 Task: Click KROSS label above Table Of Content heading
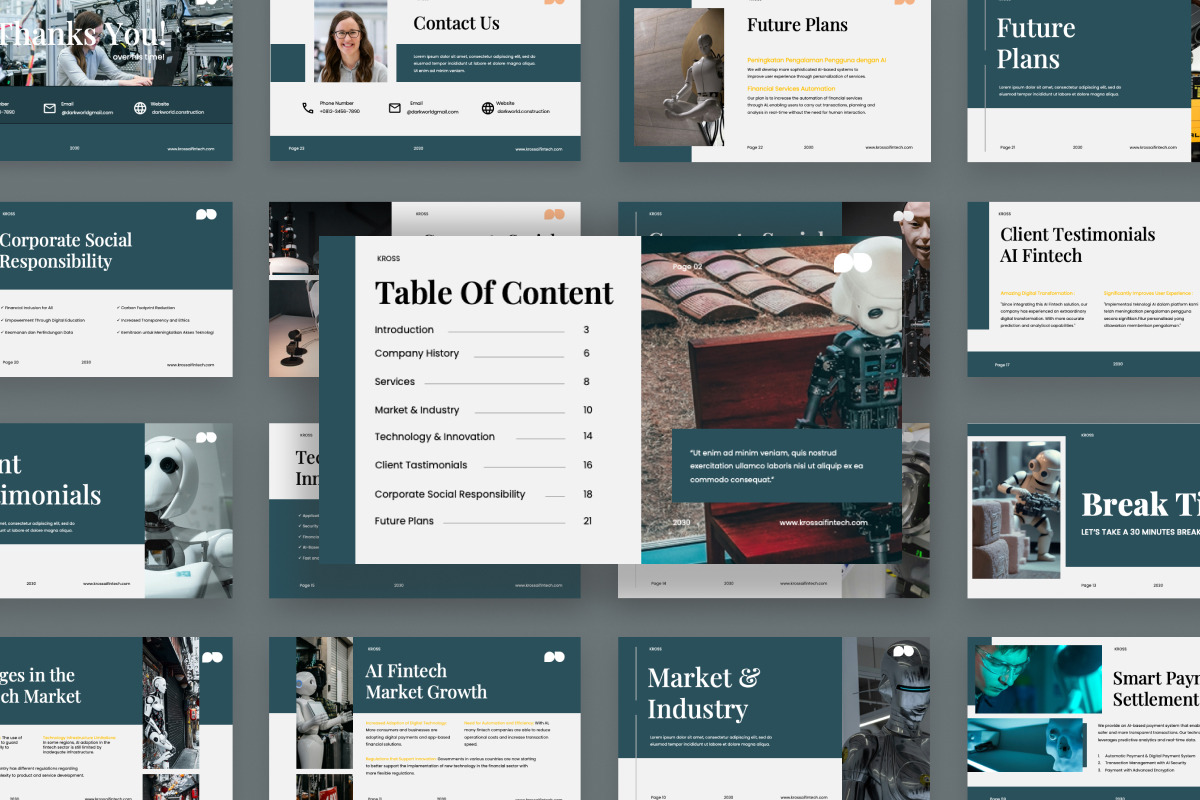pyautogui.click(x=388, y=259)
